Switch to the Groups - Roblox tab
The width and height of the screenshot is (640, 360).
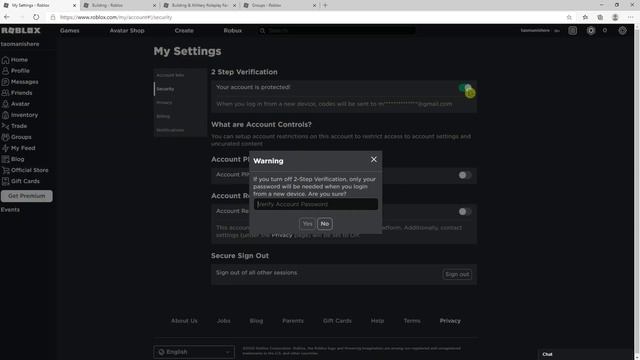coord(280,5)
